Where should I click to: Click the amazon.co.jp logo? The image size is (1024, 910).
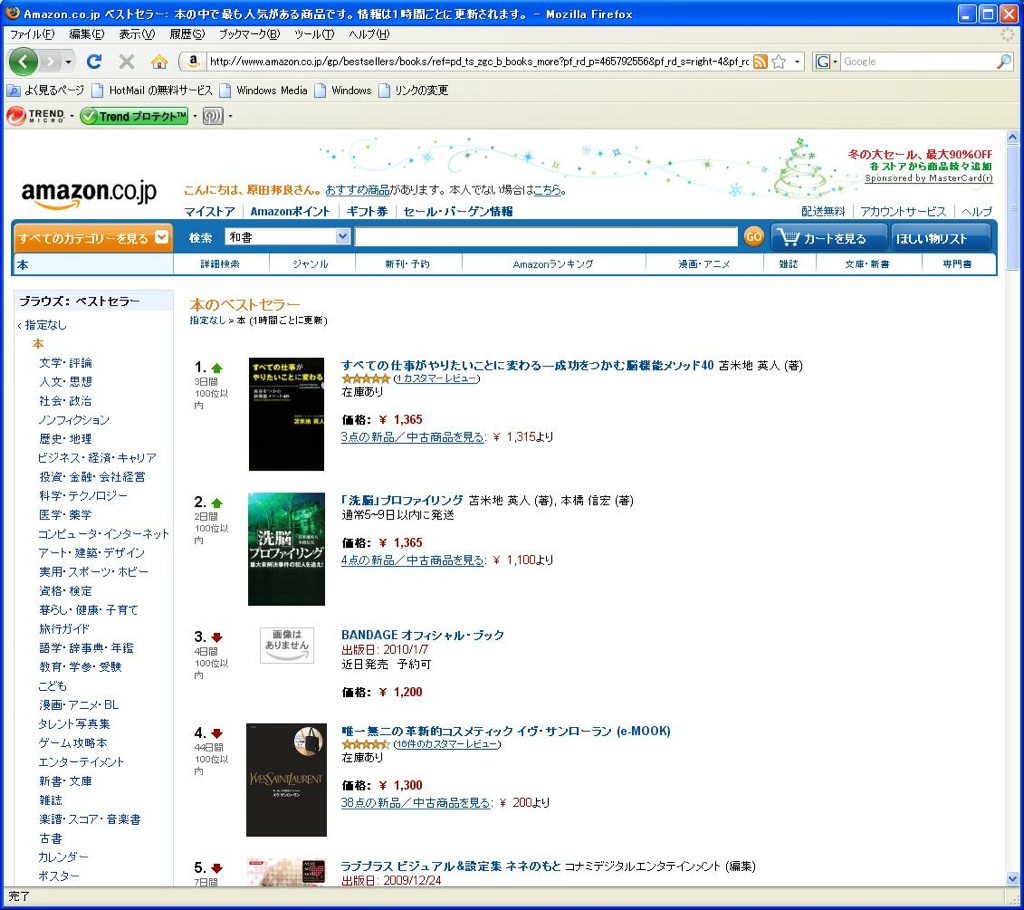pyautogui.click(x=89, y=193)
